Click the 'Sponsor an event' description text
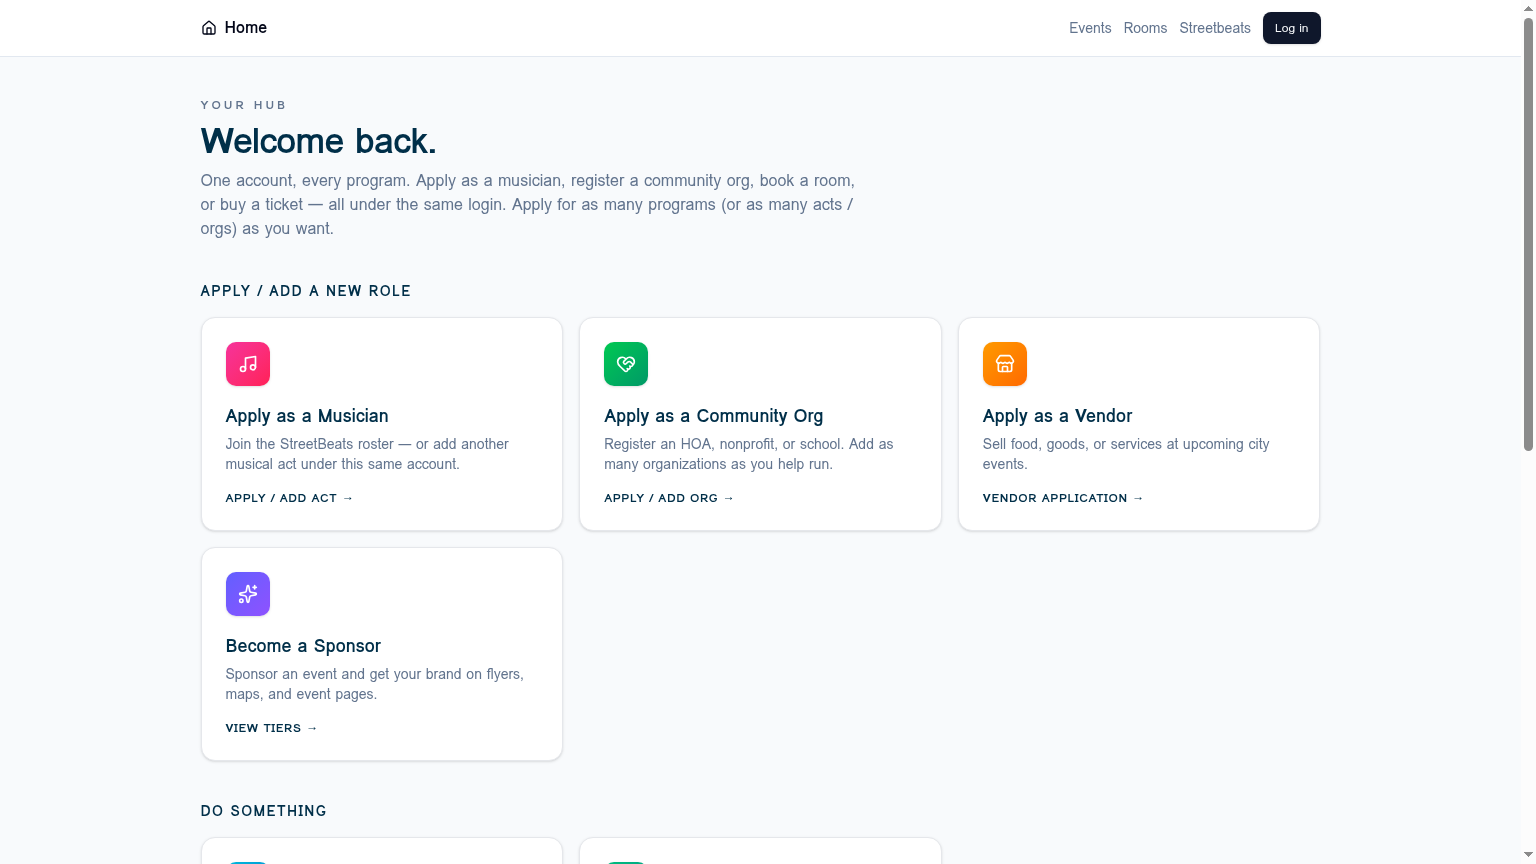This screenshot has width=1536, height=864. pos(375,684)
